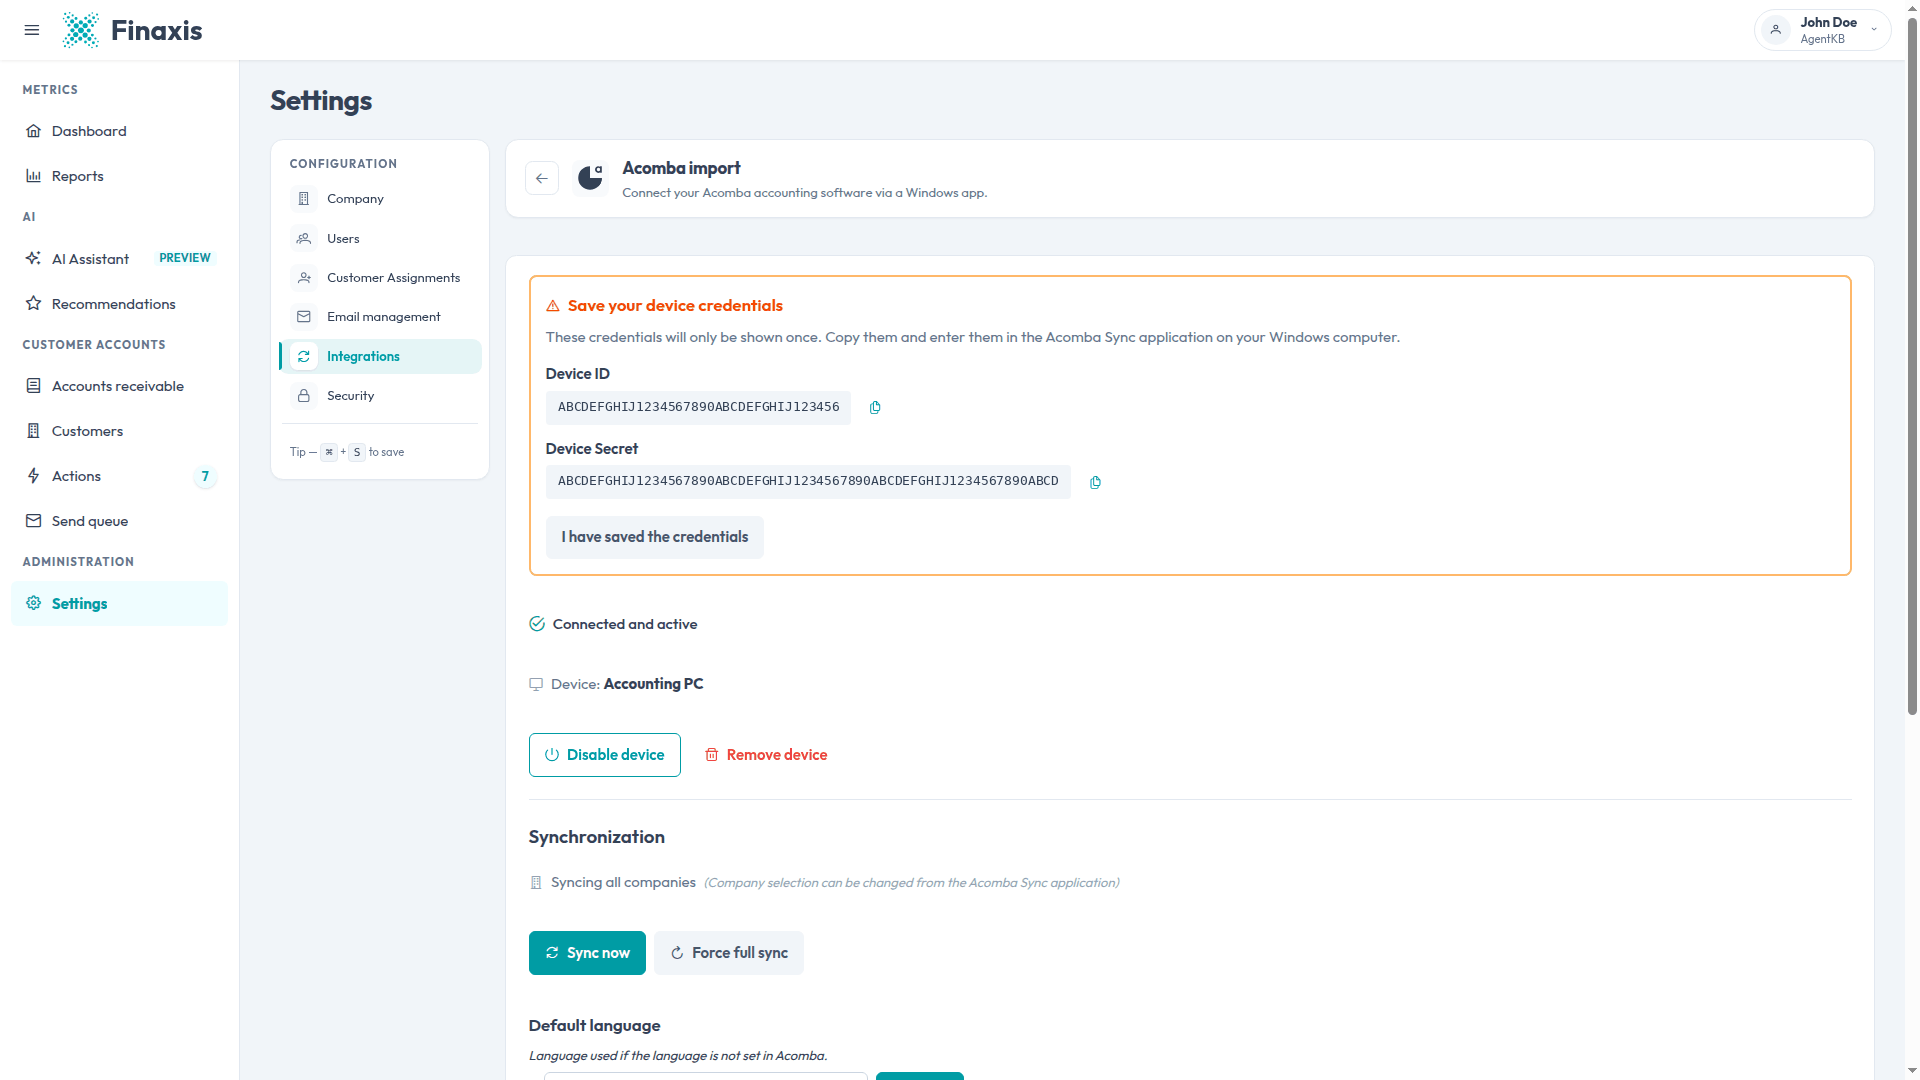1920x1080 pixels.
Task: Open Security configuration
Action: (x=380, y=396)
